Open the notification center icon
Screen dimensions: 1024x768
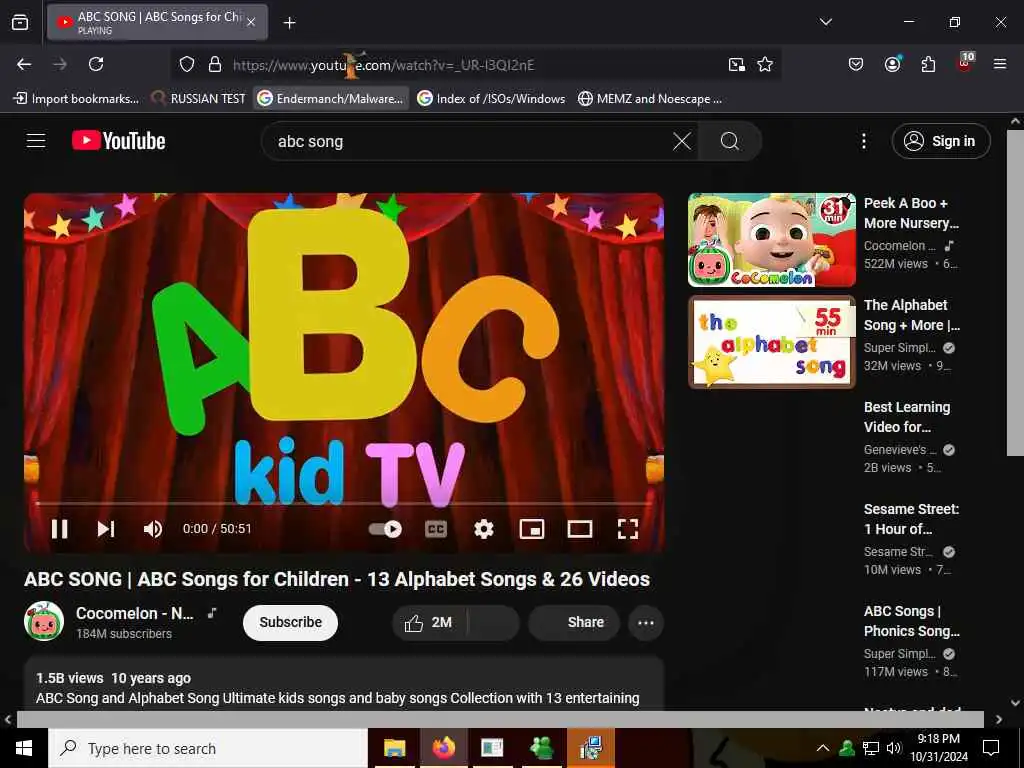[991, 748]
